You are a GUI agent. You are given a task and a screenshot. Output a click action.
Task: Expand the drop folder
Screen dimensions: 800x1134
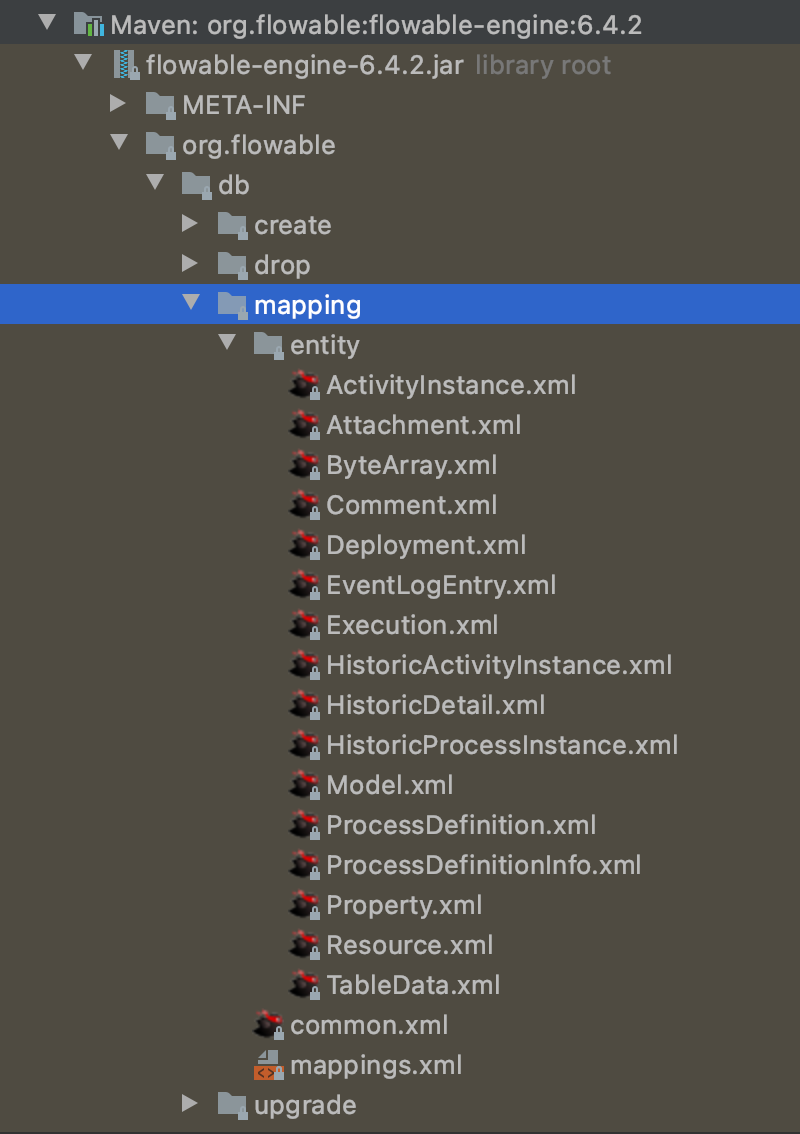(x=190, y=263)
